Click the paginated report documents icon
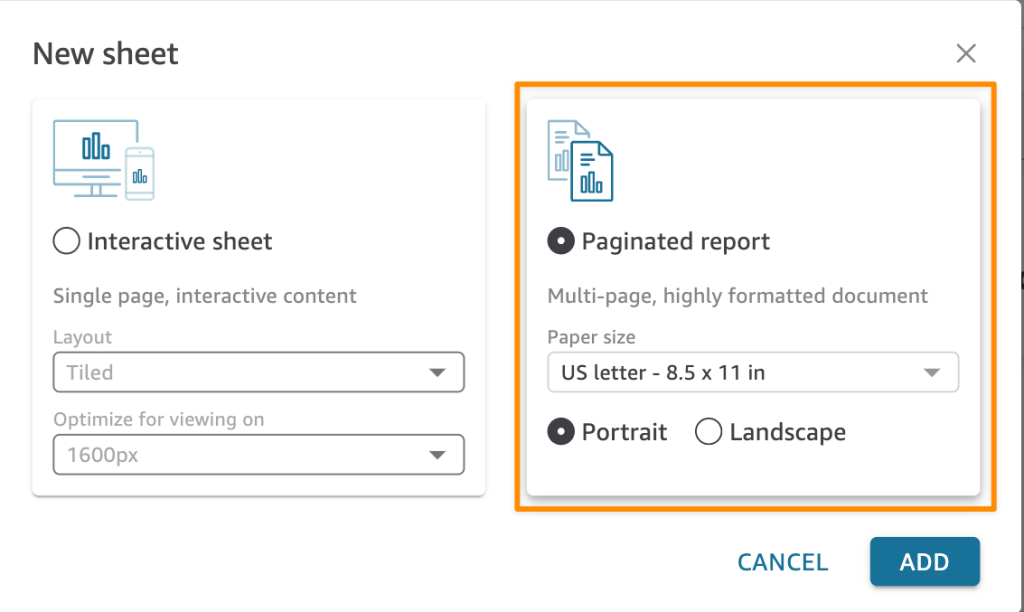 (x=583, y=162)
